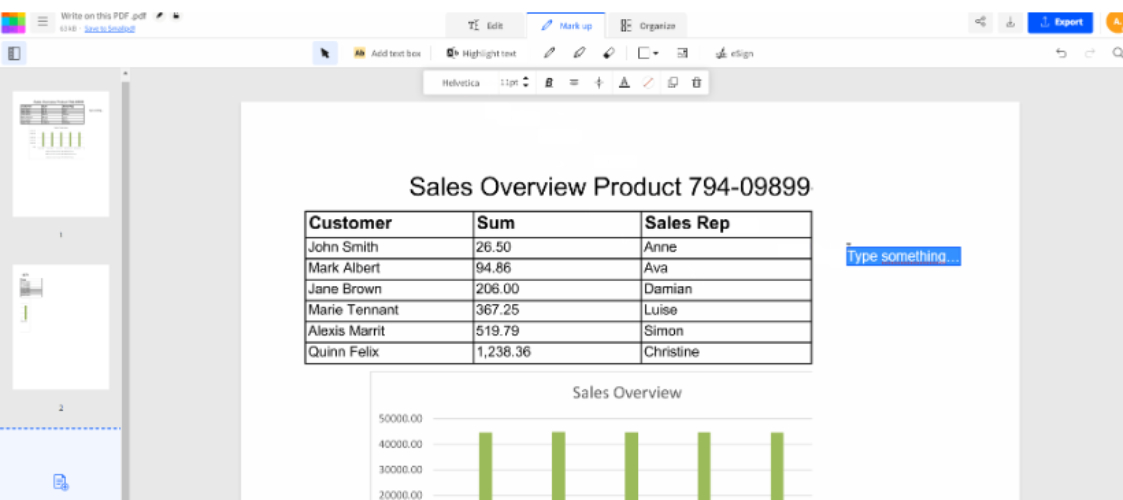Switch to the Organize tab
The height and width of the screenshot is (500, 1123).
point(648,25)
